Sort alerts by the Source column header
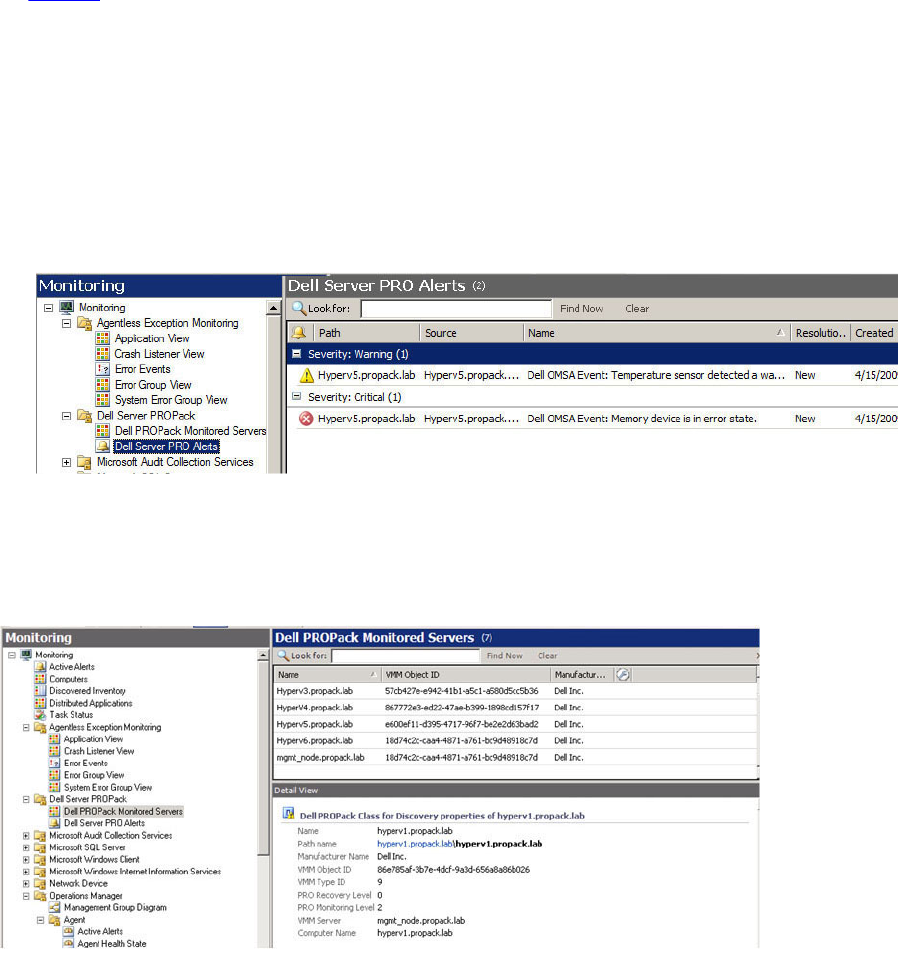The height and width of the screenshot is (955, 898). click(x=472, y=333)
